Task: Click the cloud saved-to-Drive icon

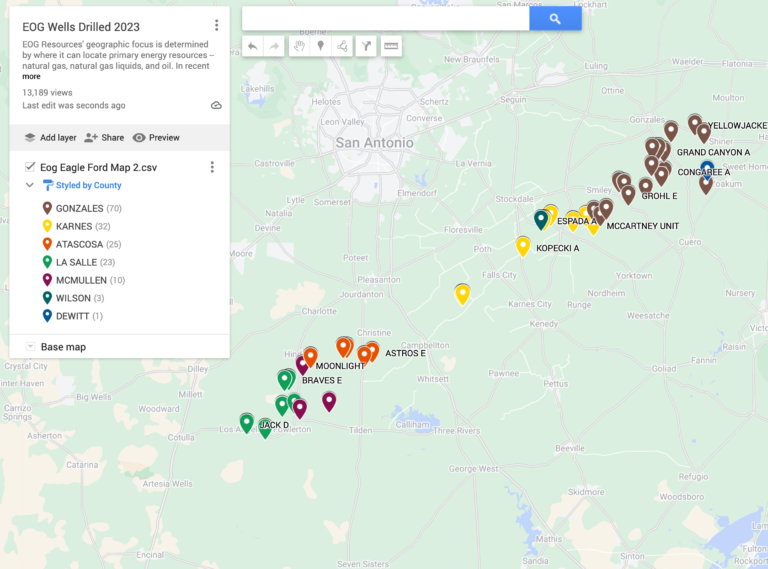Action: (216, 105)
